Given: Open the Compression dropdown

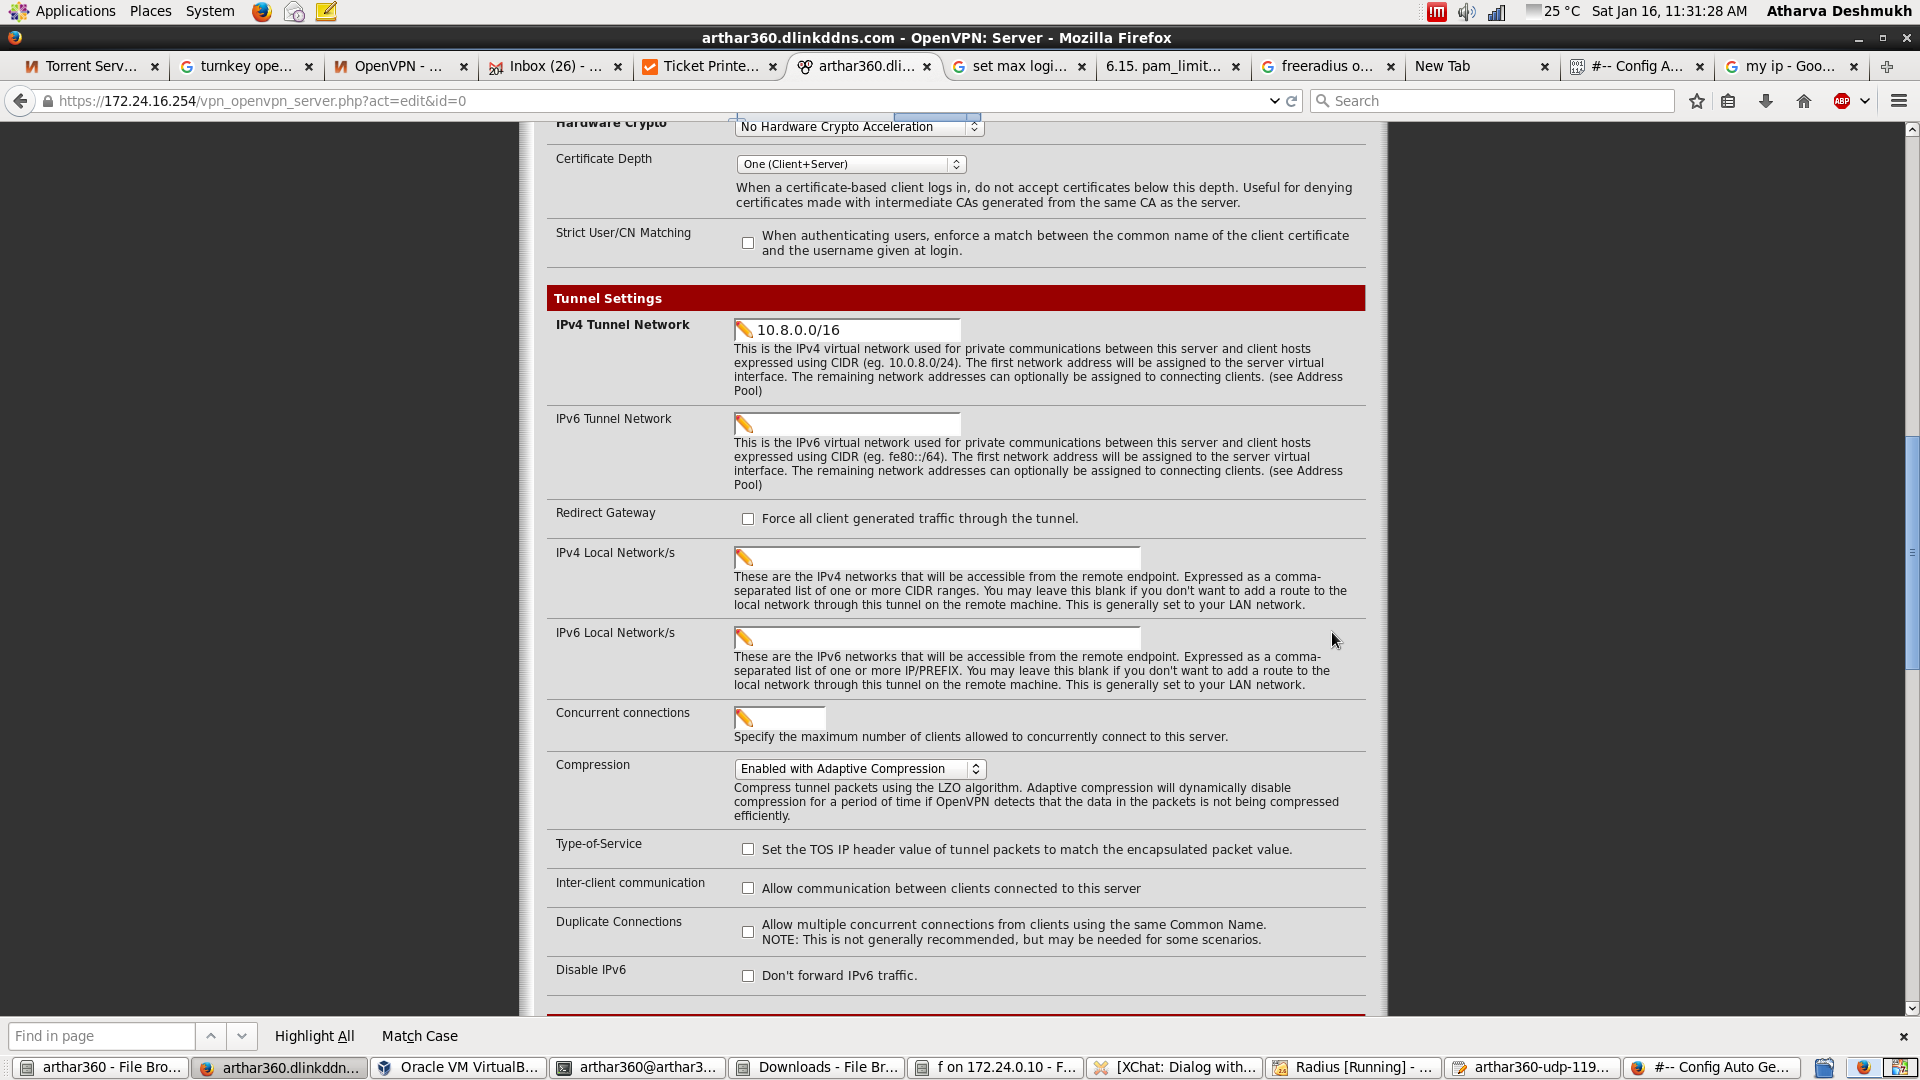Looking at the screenshot, I should coord(860,769).
